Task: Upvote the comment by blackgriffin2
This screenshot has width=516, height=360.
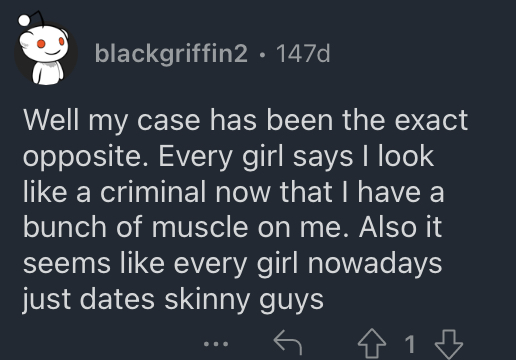Action: [x=372, y=343]
